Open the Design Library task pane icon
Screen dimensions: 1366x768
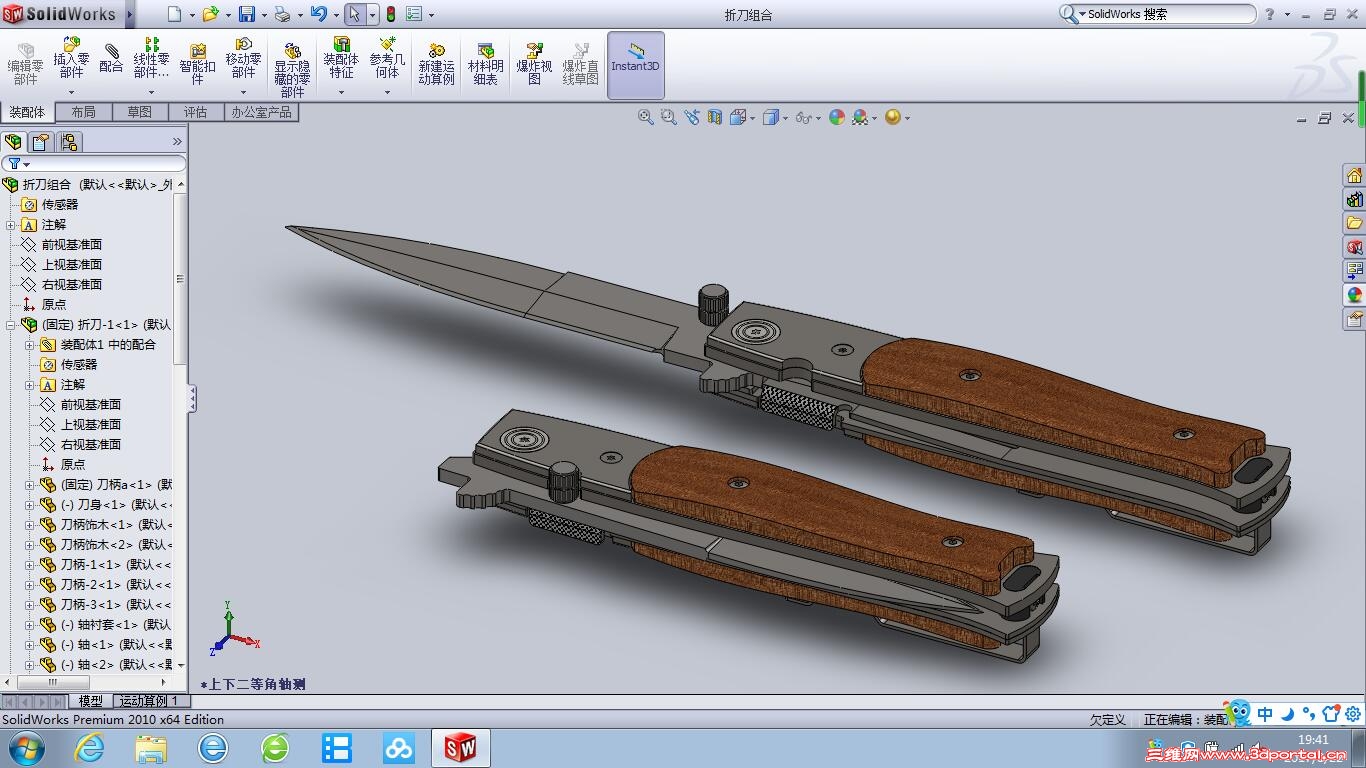coord(1354,199)
